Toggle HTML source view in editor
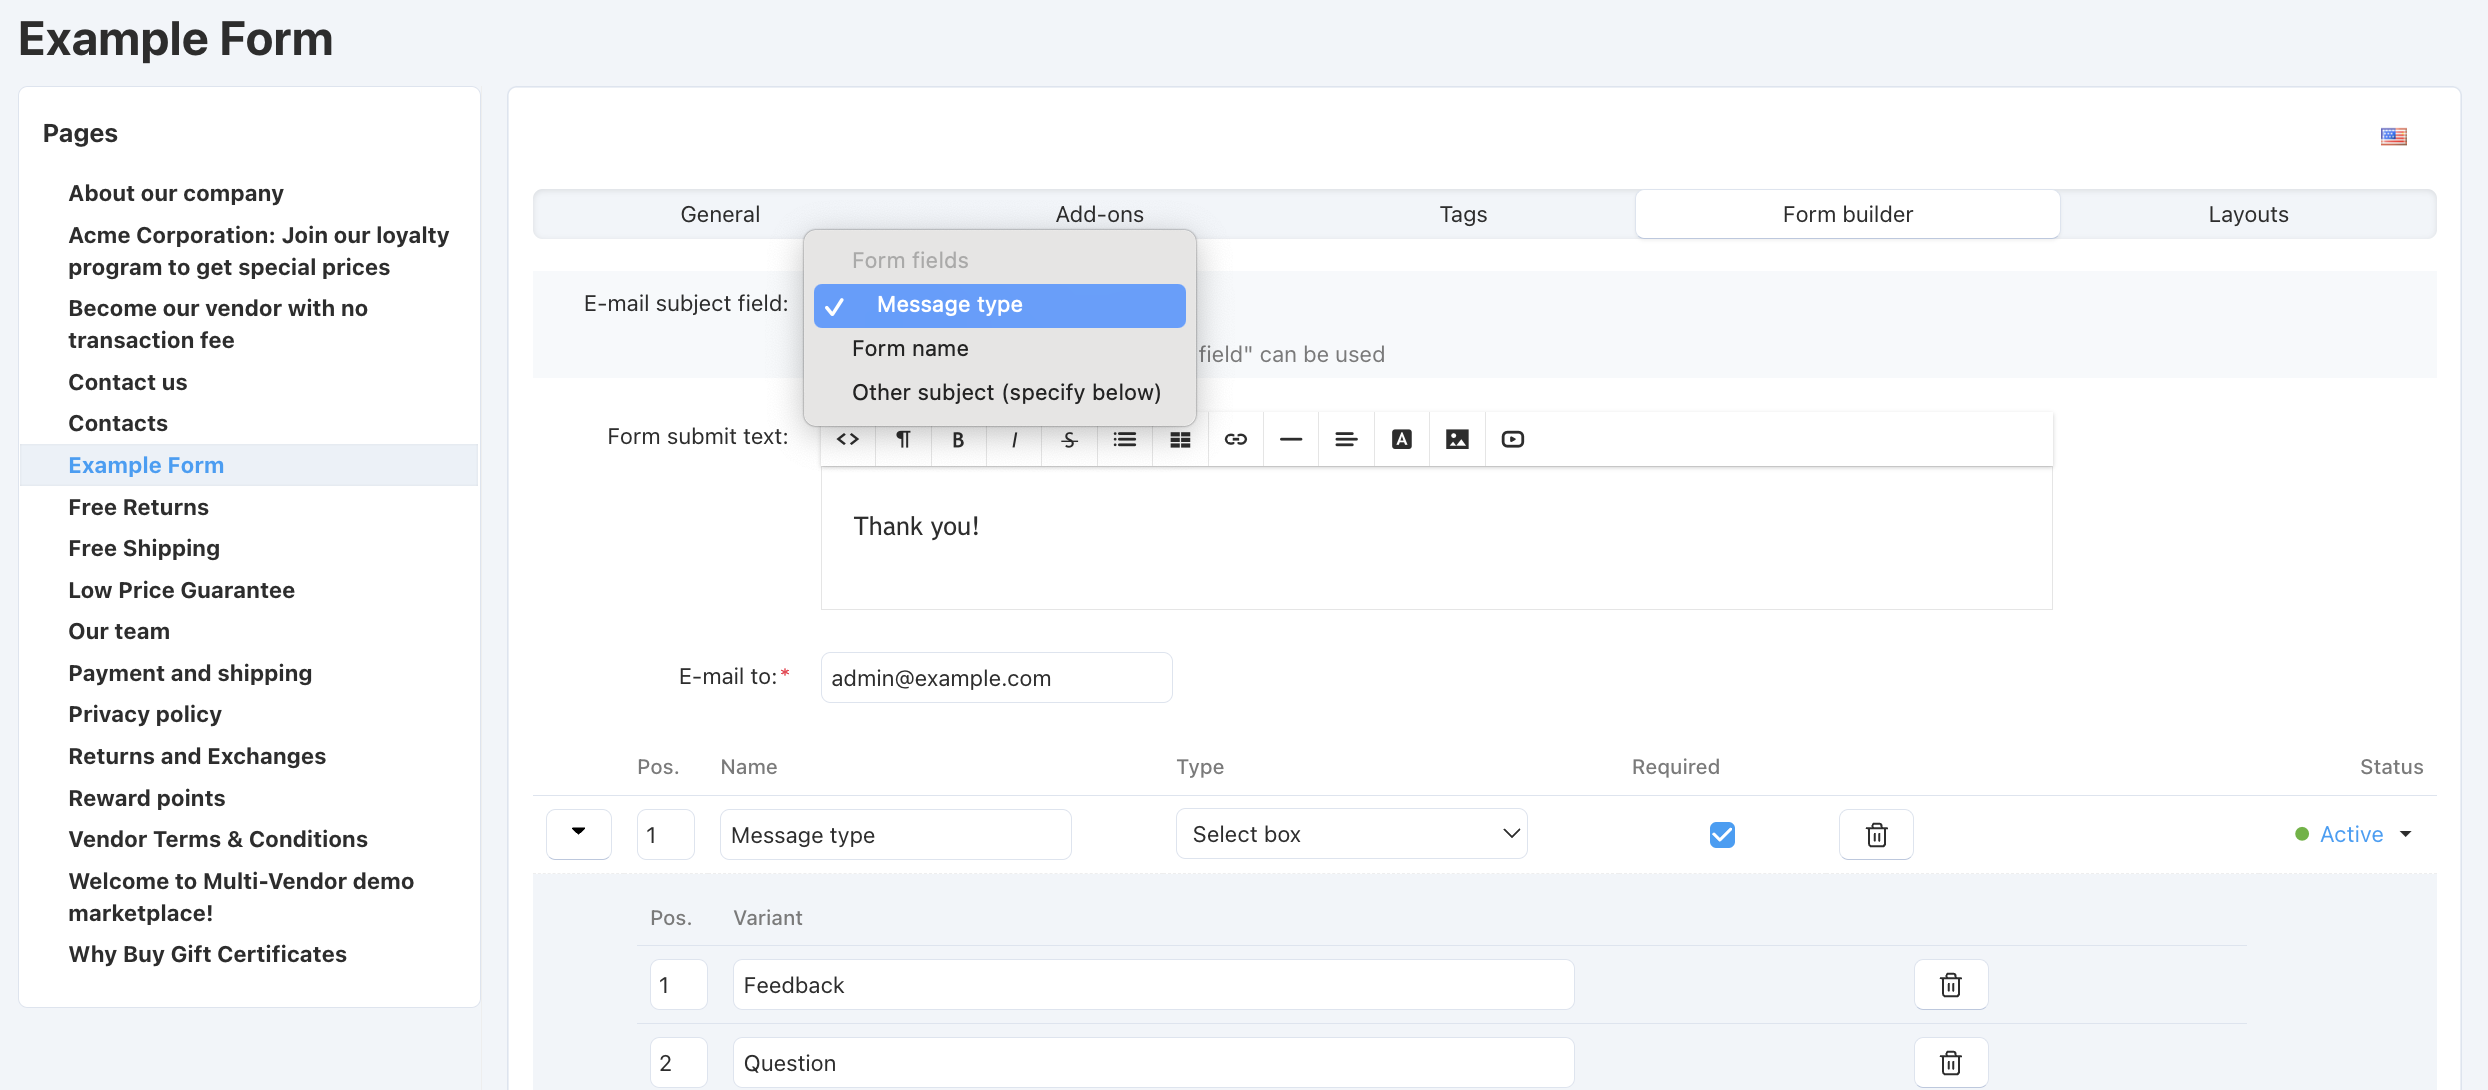Screen dimensions: 2488x1090 [x=848, y=439]
